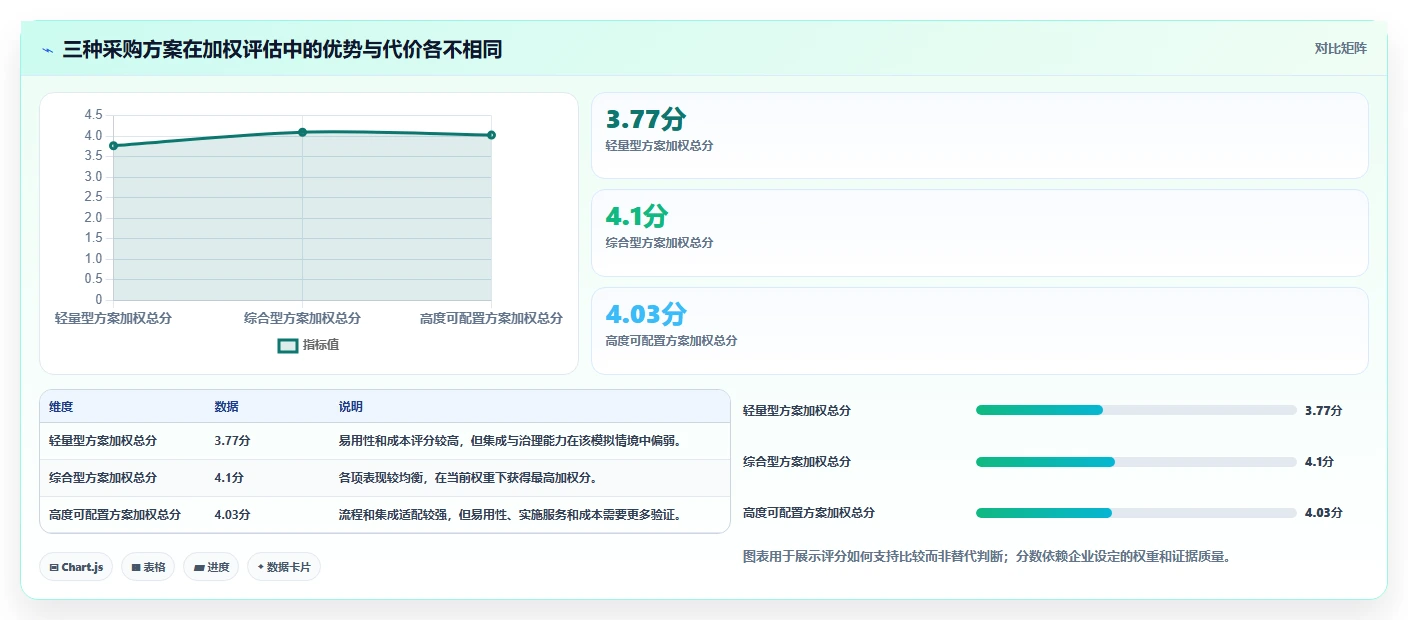
Task: Click the Chart.js tag chip
Action: pos(77,567)
